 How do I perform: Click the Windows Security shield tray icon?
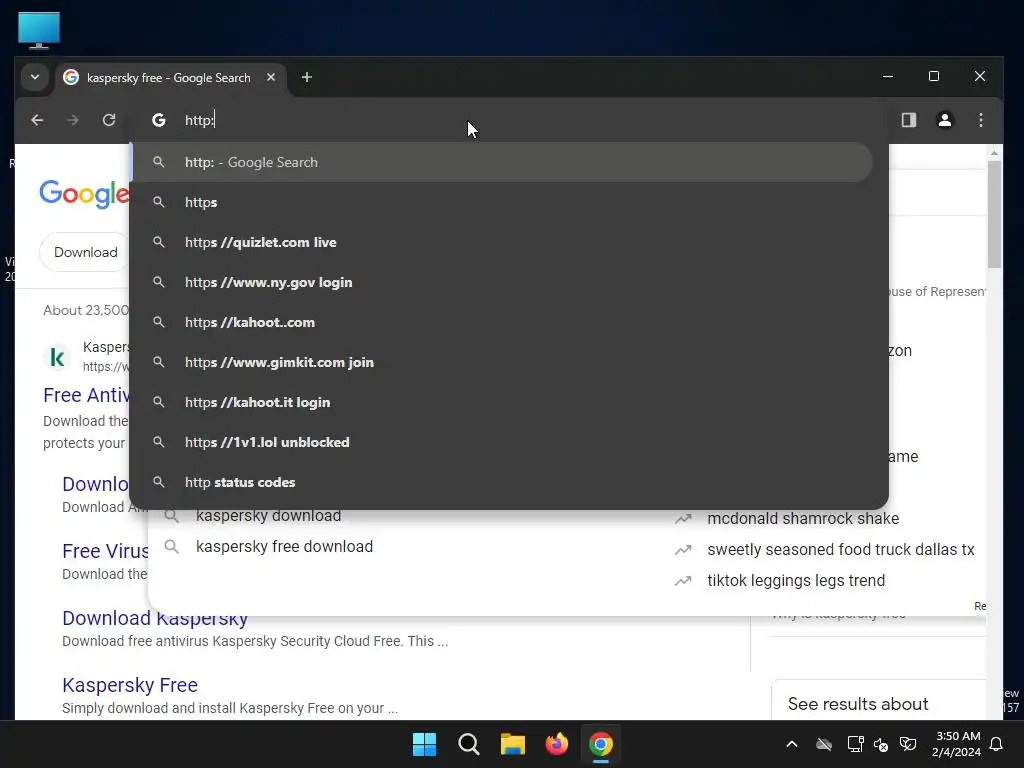[908, 744]
